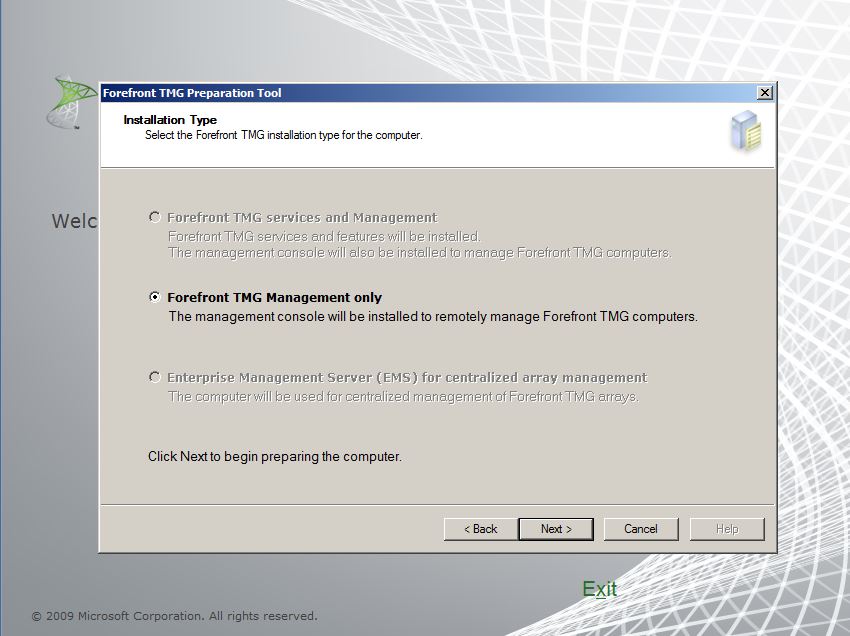The width and height of the screenshot is (850, 636).
Task: Click the partially hidden Welcome text
Action: (x=74, y=221)
